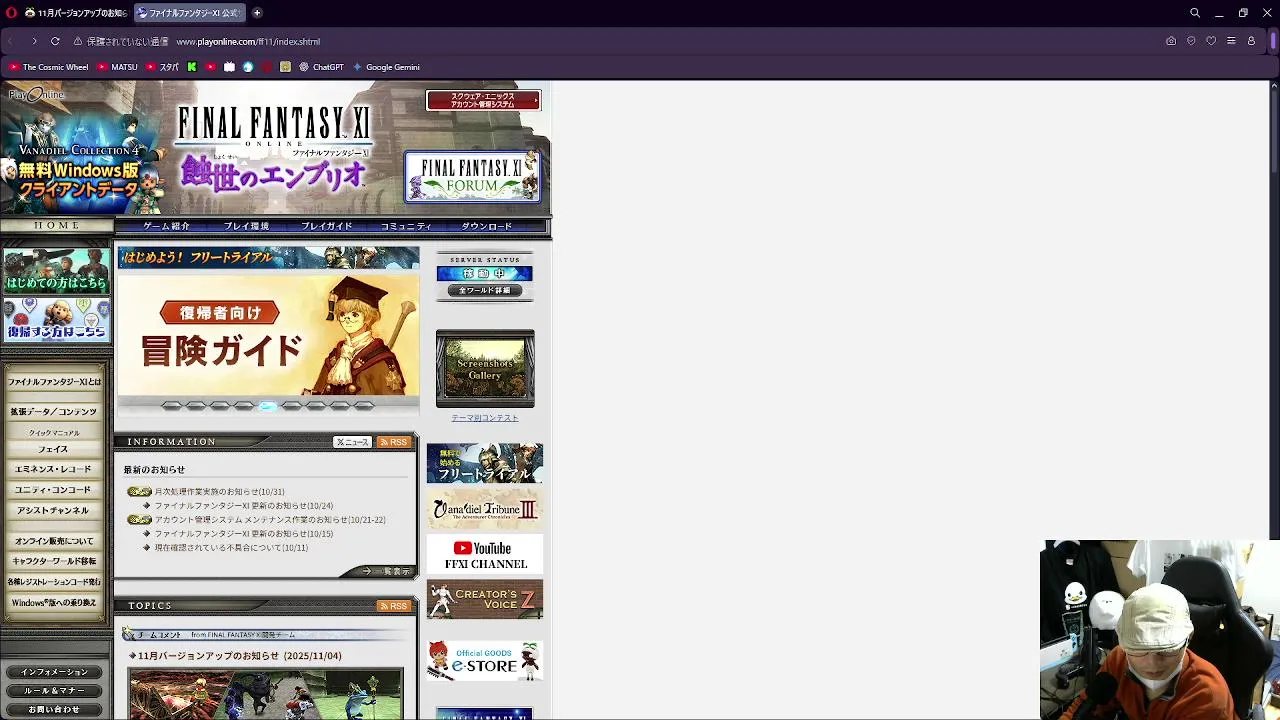Viewport: 1280px width, 720px height.
Task: Open 拡張データ／コンテンツ sidebar link
Action: click(54, 412)
